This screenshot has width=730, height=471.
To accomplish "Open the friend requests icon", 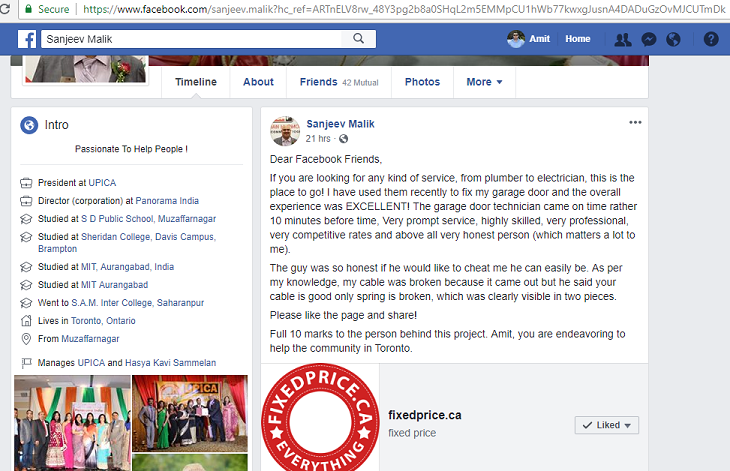I will click(622, 39).
